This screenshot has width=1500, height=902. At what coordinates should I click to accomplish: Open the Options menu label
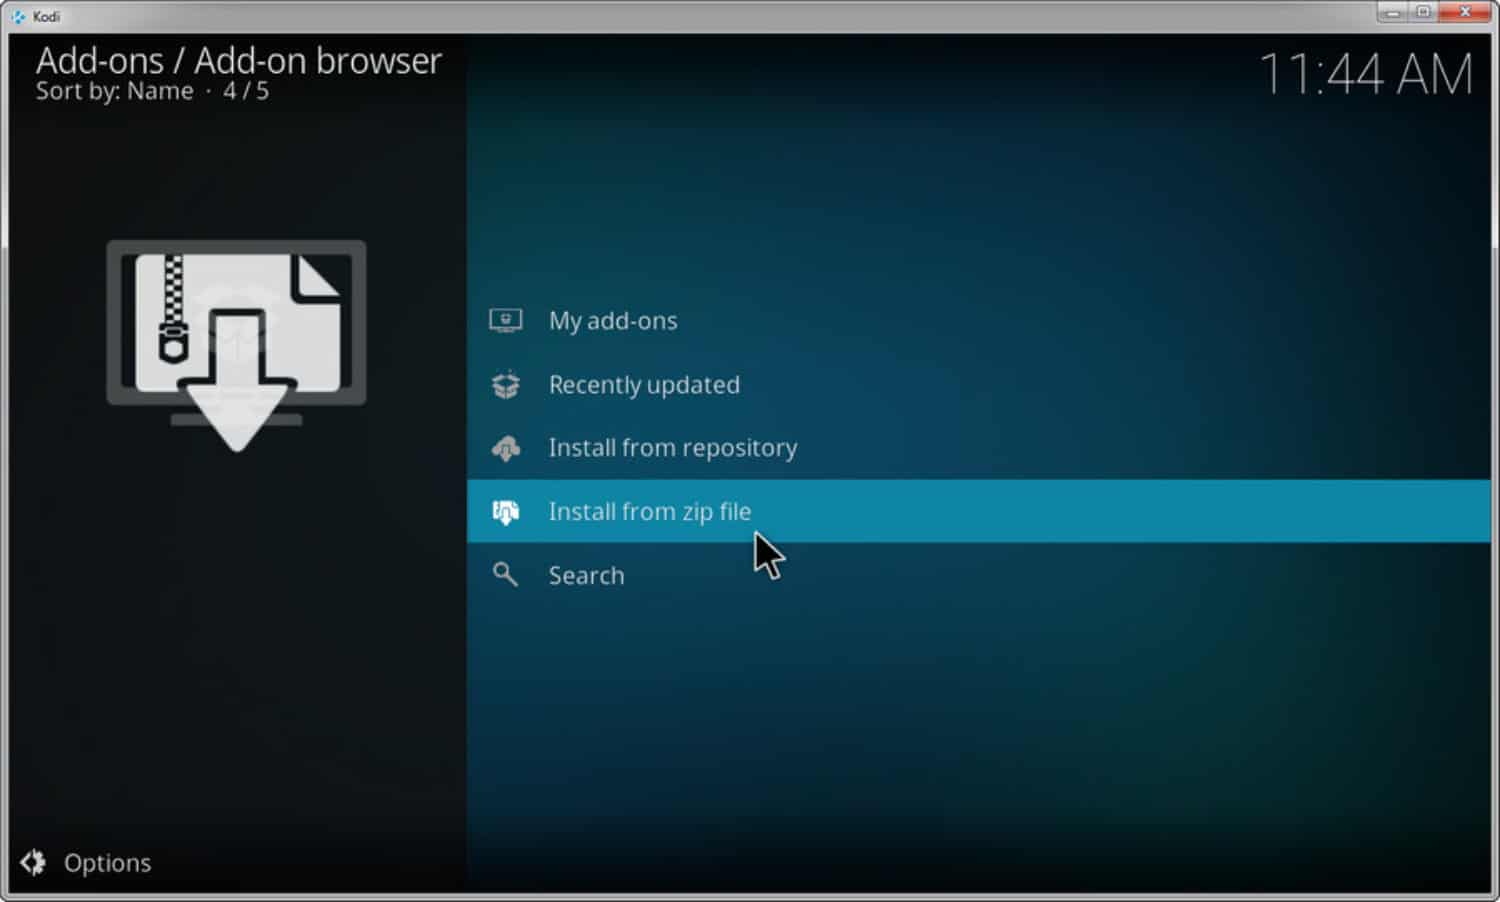[x=107, y=863]
